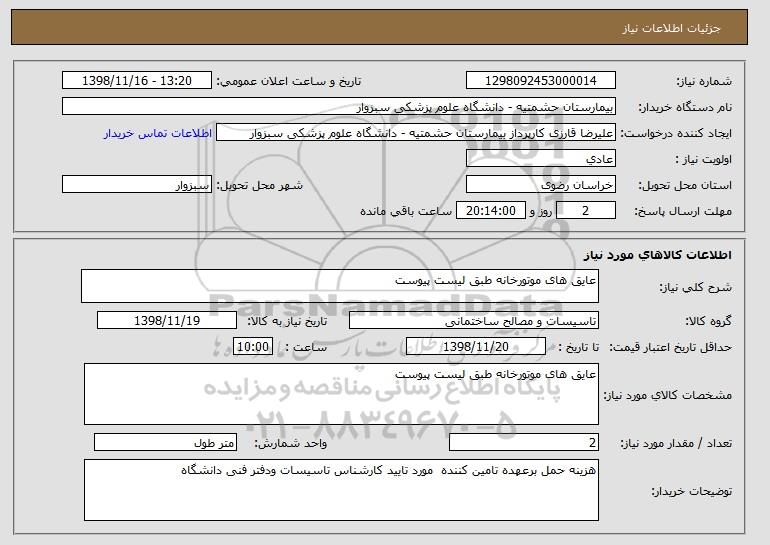The width and height of the screenshot is (770, 545).
Task: Select the شماره نیاز field 1298092453000014
Action: click(x=541, y=81)
